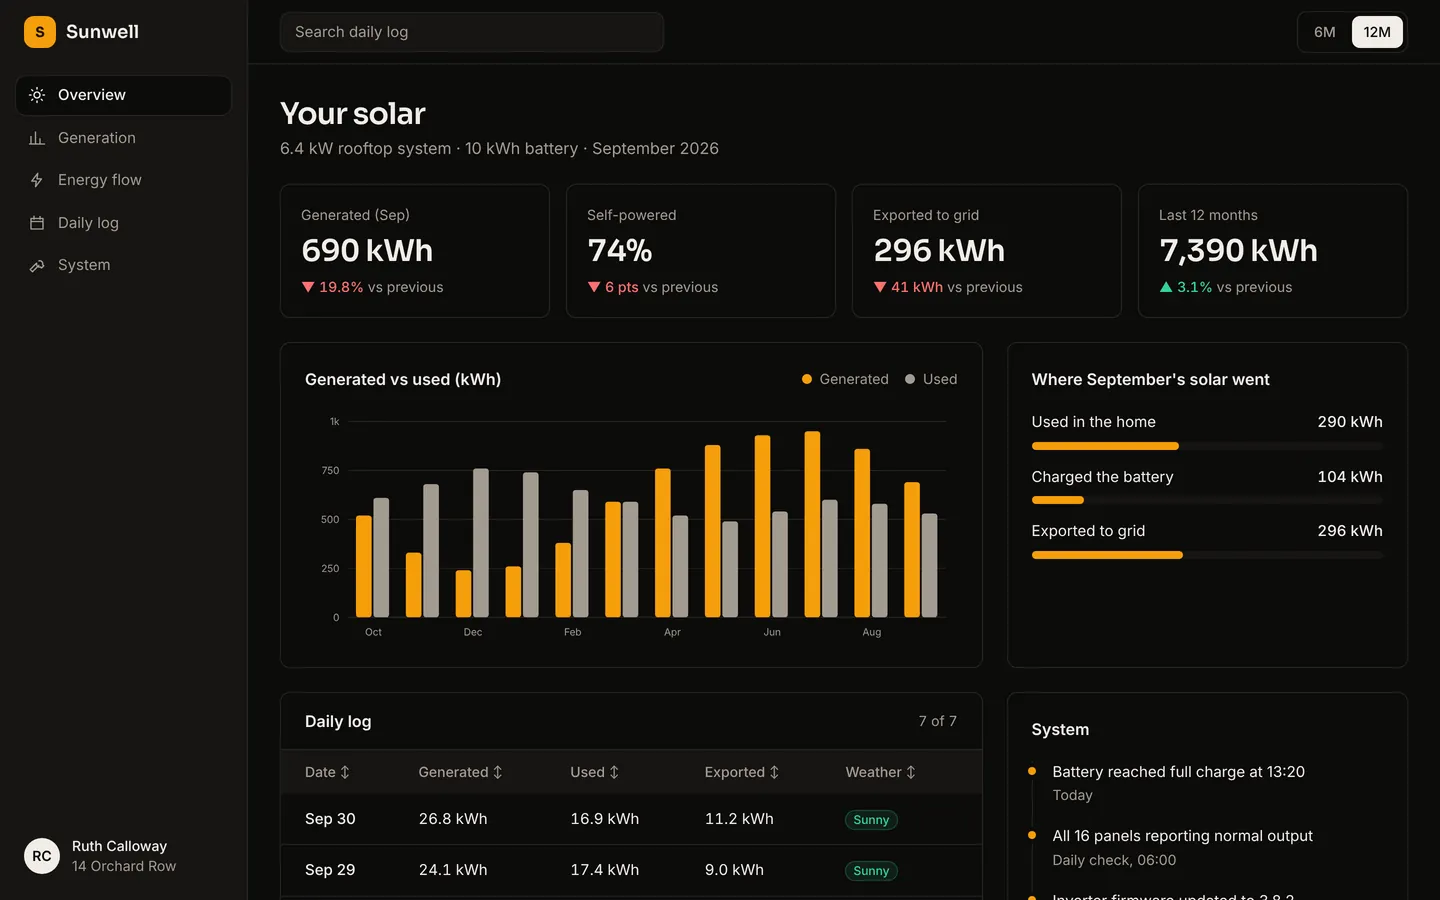Click the Used in the home progress bar

tap(1207, 446)
